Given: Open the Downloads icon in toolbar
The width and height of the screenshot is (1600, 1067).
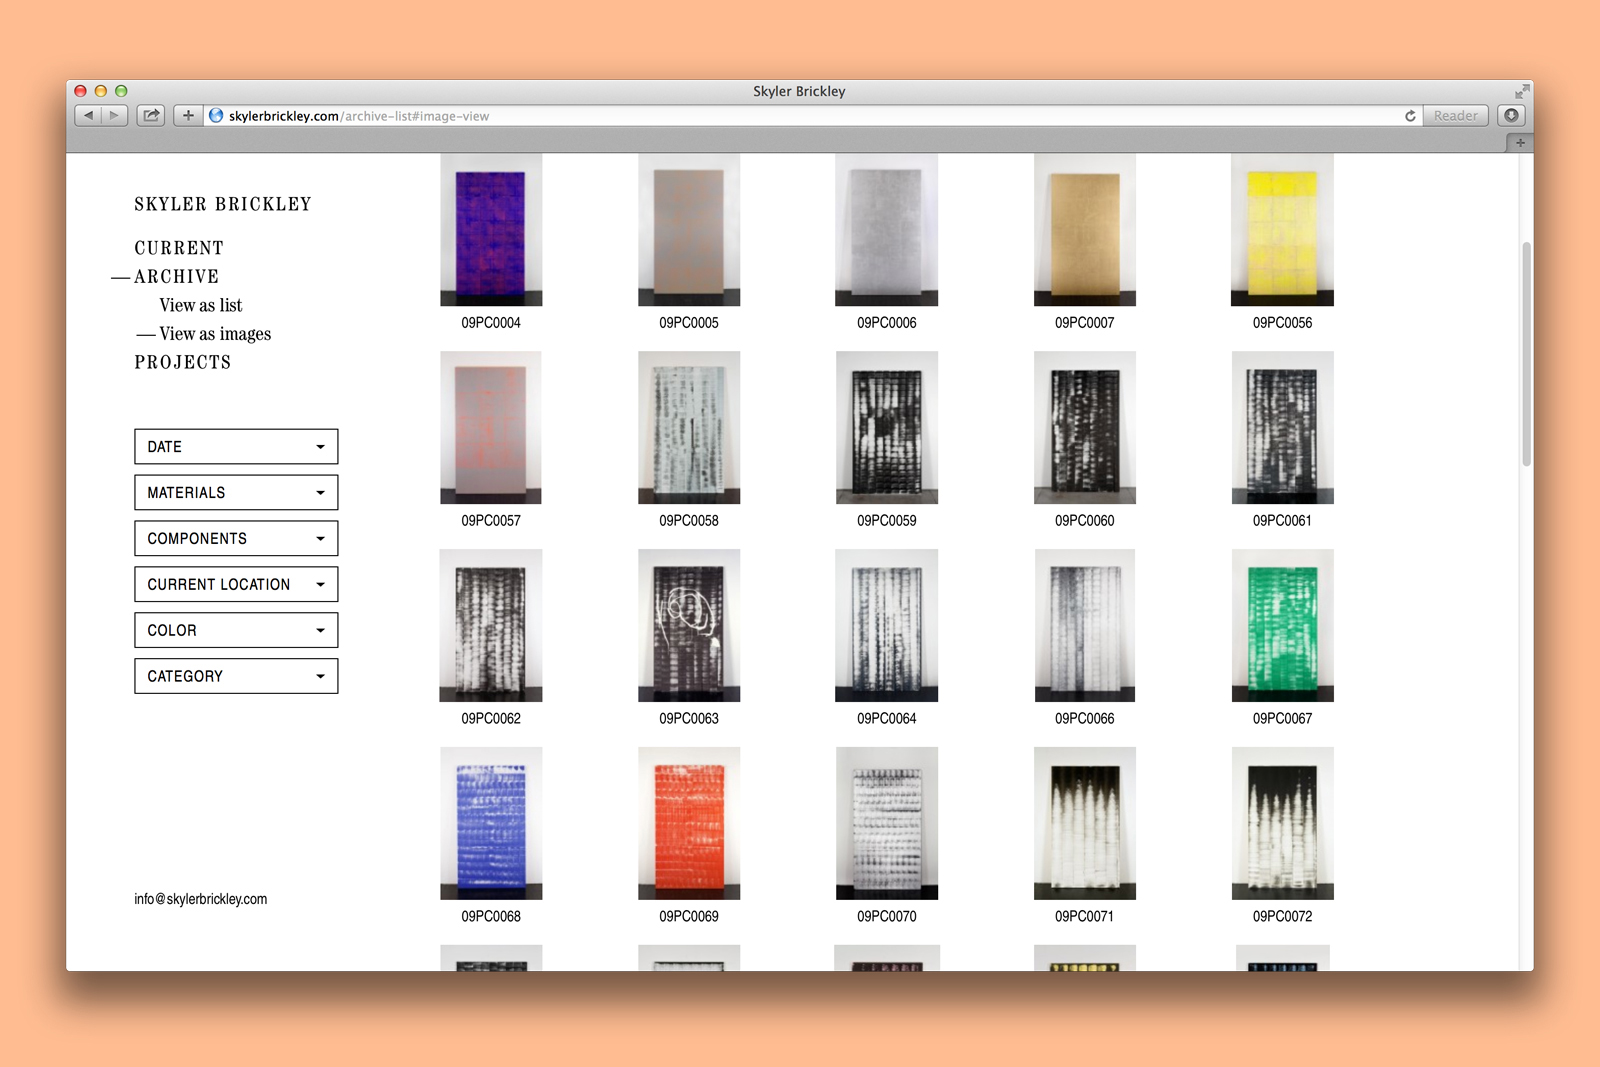Looking at the screenshot, I should pyautogui.click(x=1511, y=116).
